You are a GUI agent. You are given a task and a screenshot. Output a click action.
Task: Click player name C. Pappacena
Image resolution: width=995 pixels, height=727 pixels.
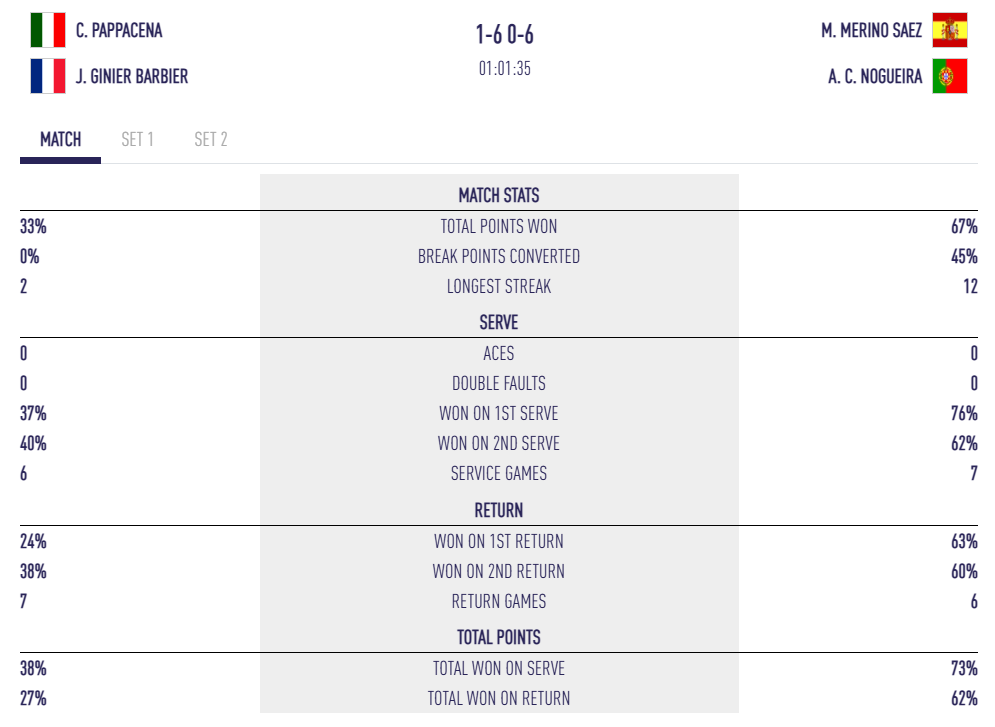(119, 31)
